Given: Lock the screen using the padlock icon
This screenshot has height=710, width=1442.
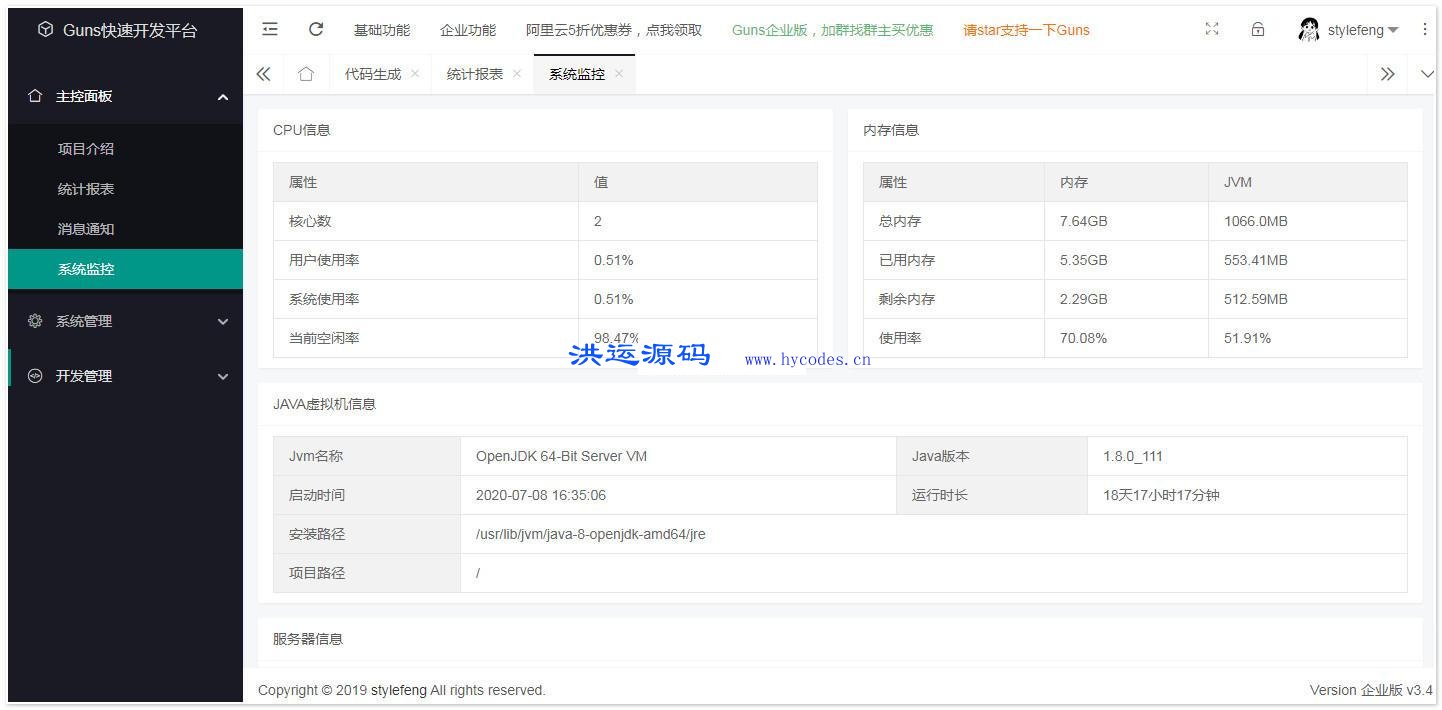Looking at the screenshot, I should [x=1257, y=29].
